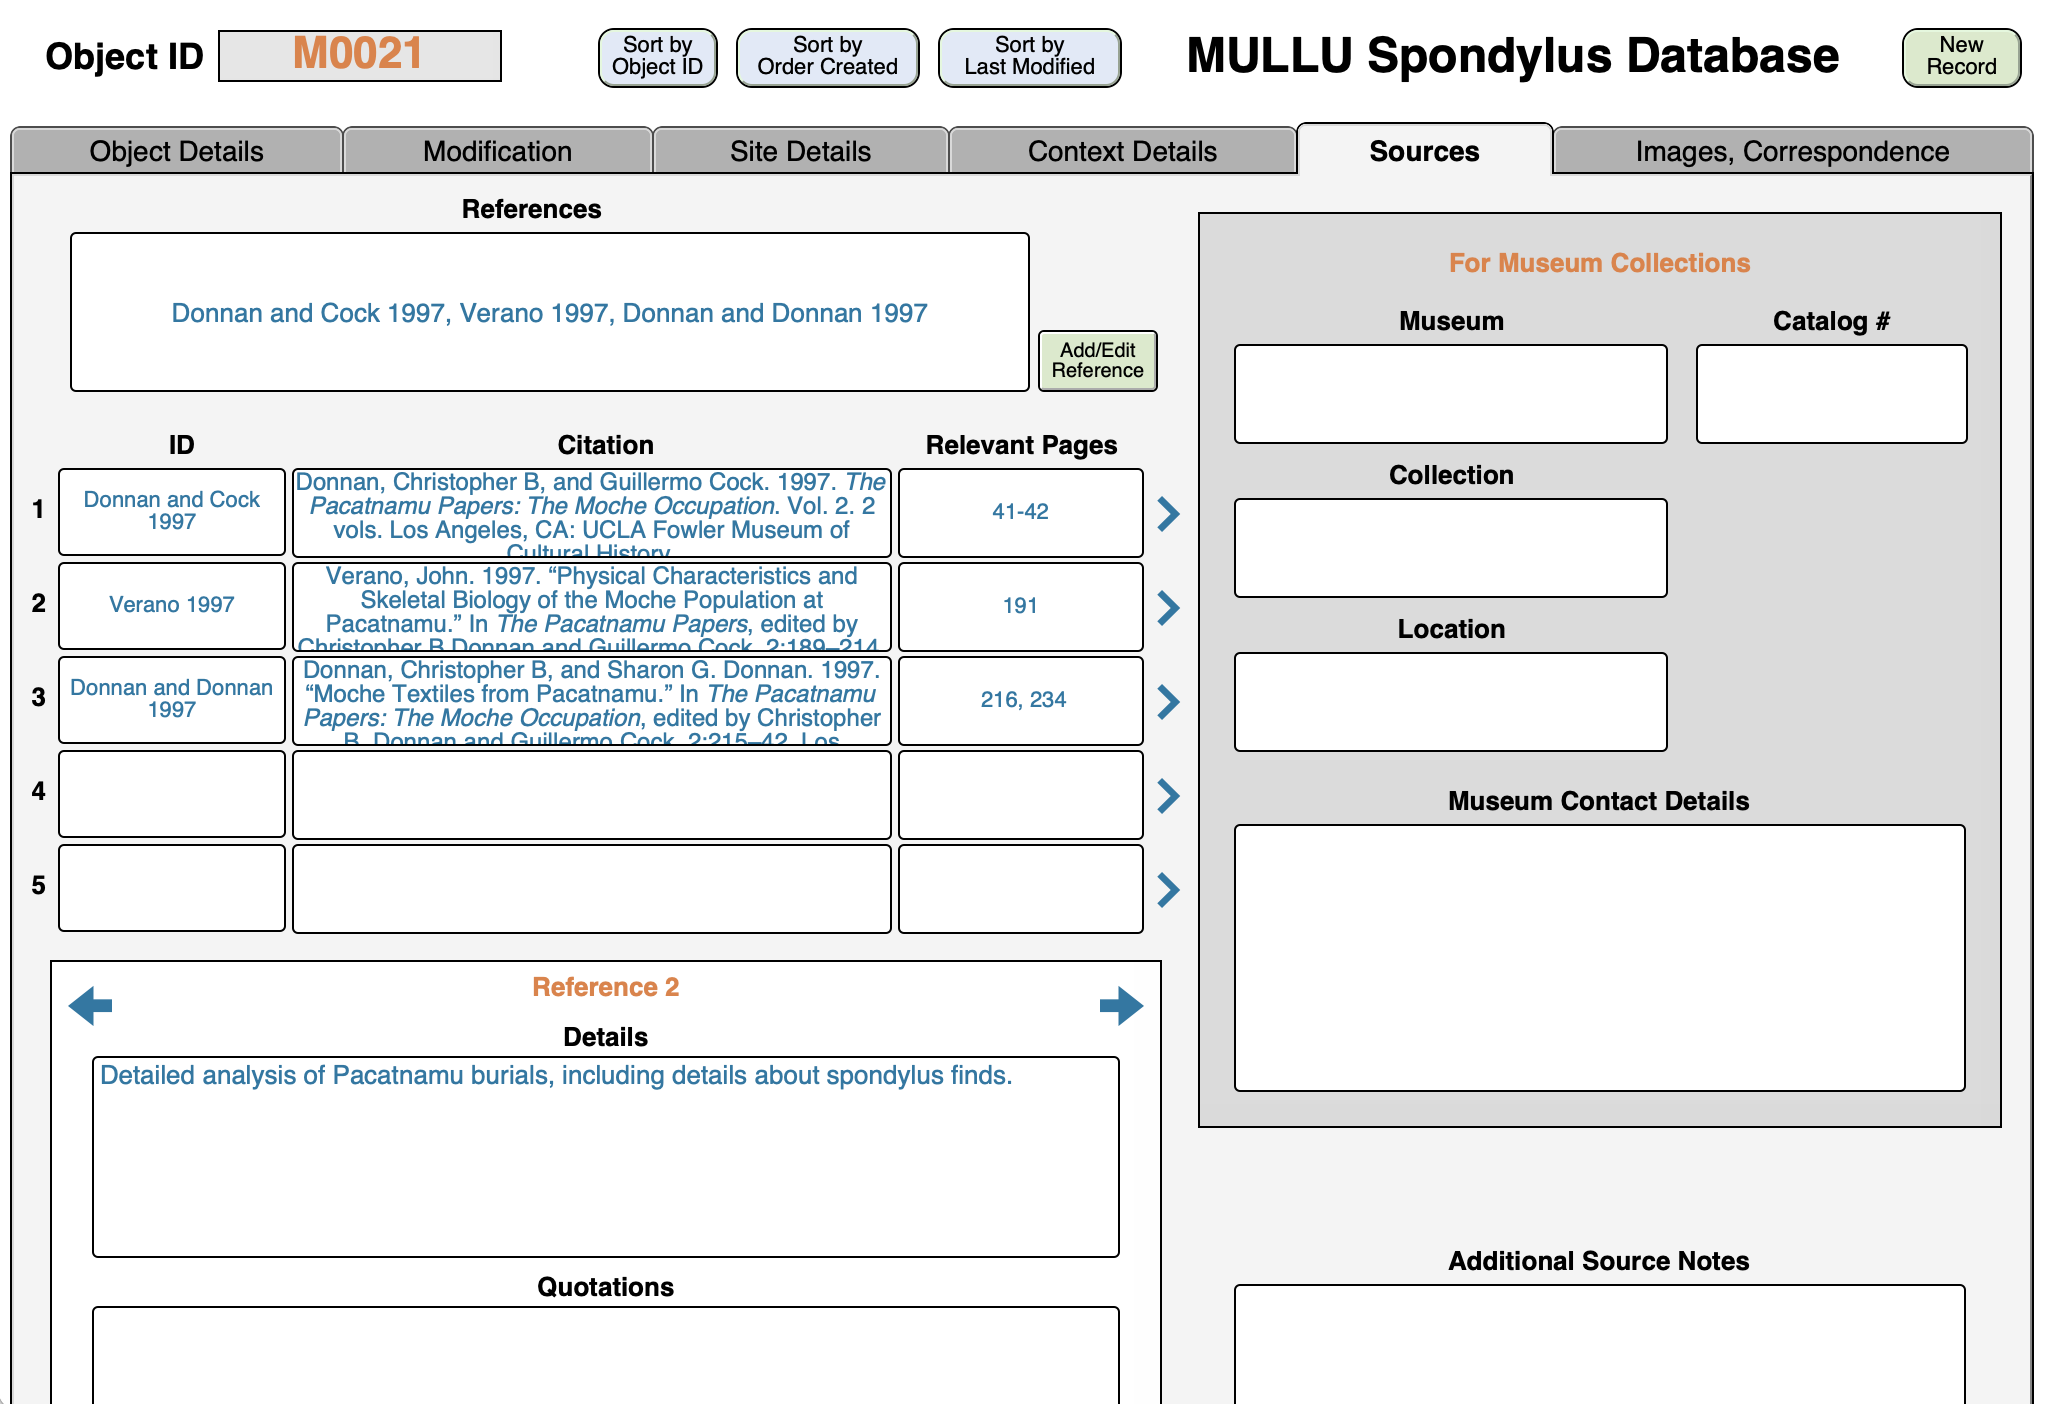This screenshot has height=1404, width=2050.
Task: Click Museum Contact Details text box
Action: point(1598,957)
